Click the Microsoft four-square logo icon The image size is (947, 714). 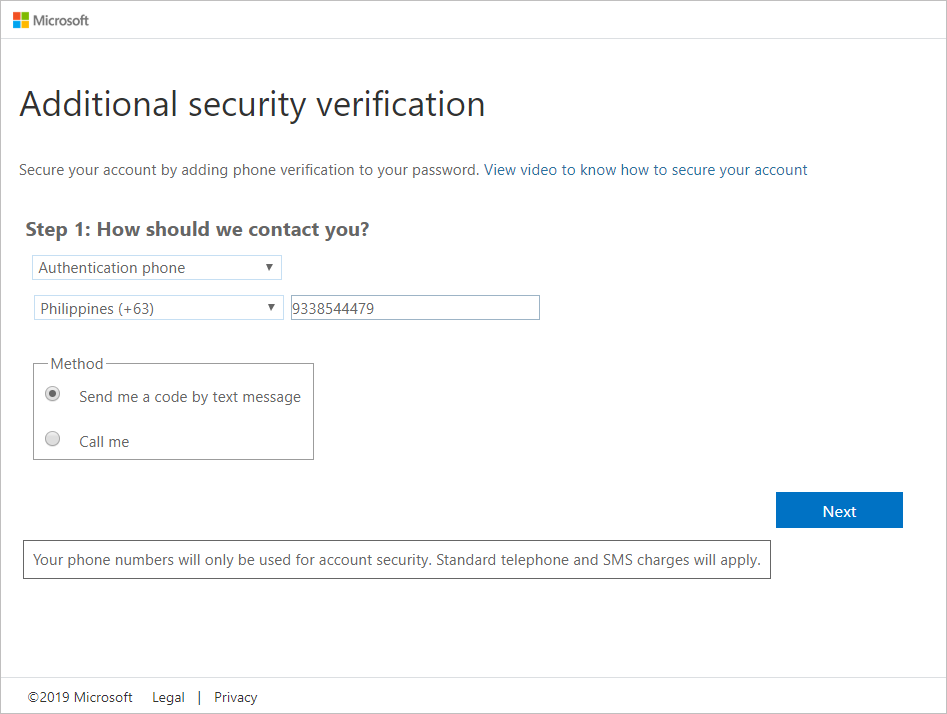click(x=21, y=20)
